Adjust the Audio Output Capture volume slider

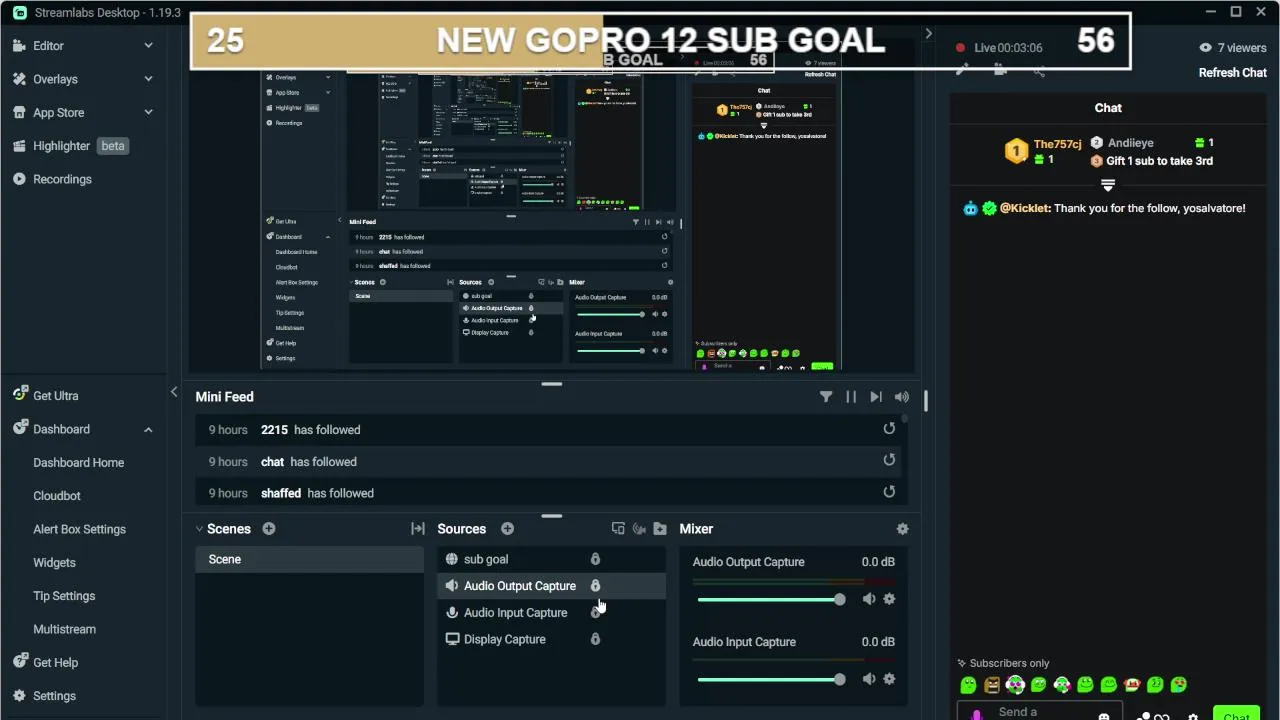pos(770,599)
